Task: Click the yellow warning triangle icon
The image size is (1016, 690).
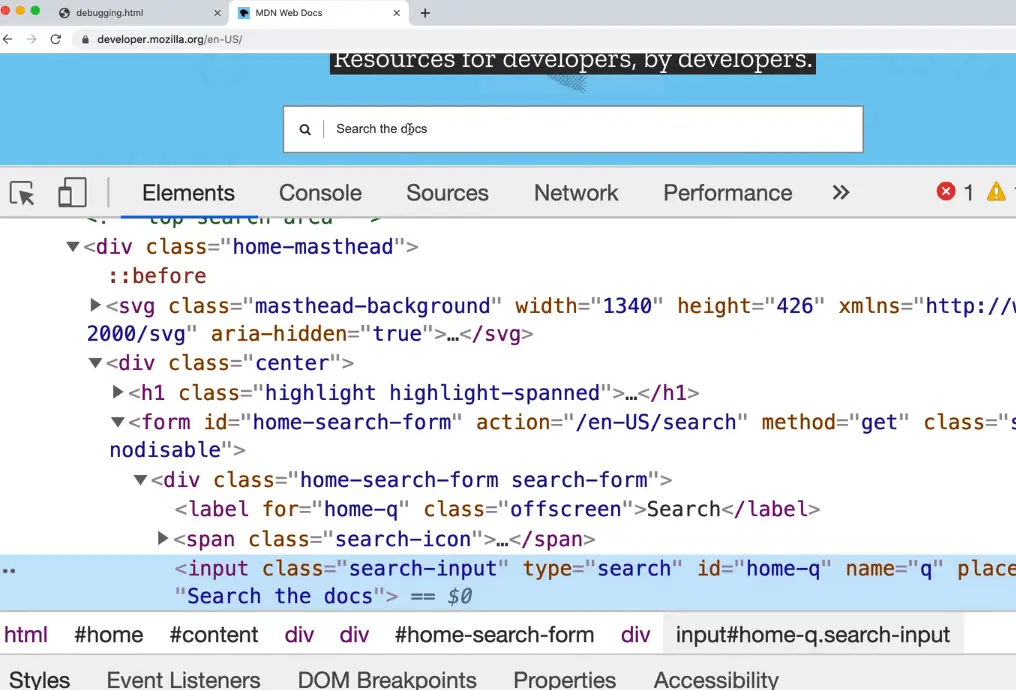Action: pos(996,192)
